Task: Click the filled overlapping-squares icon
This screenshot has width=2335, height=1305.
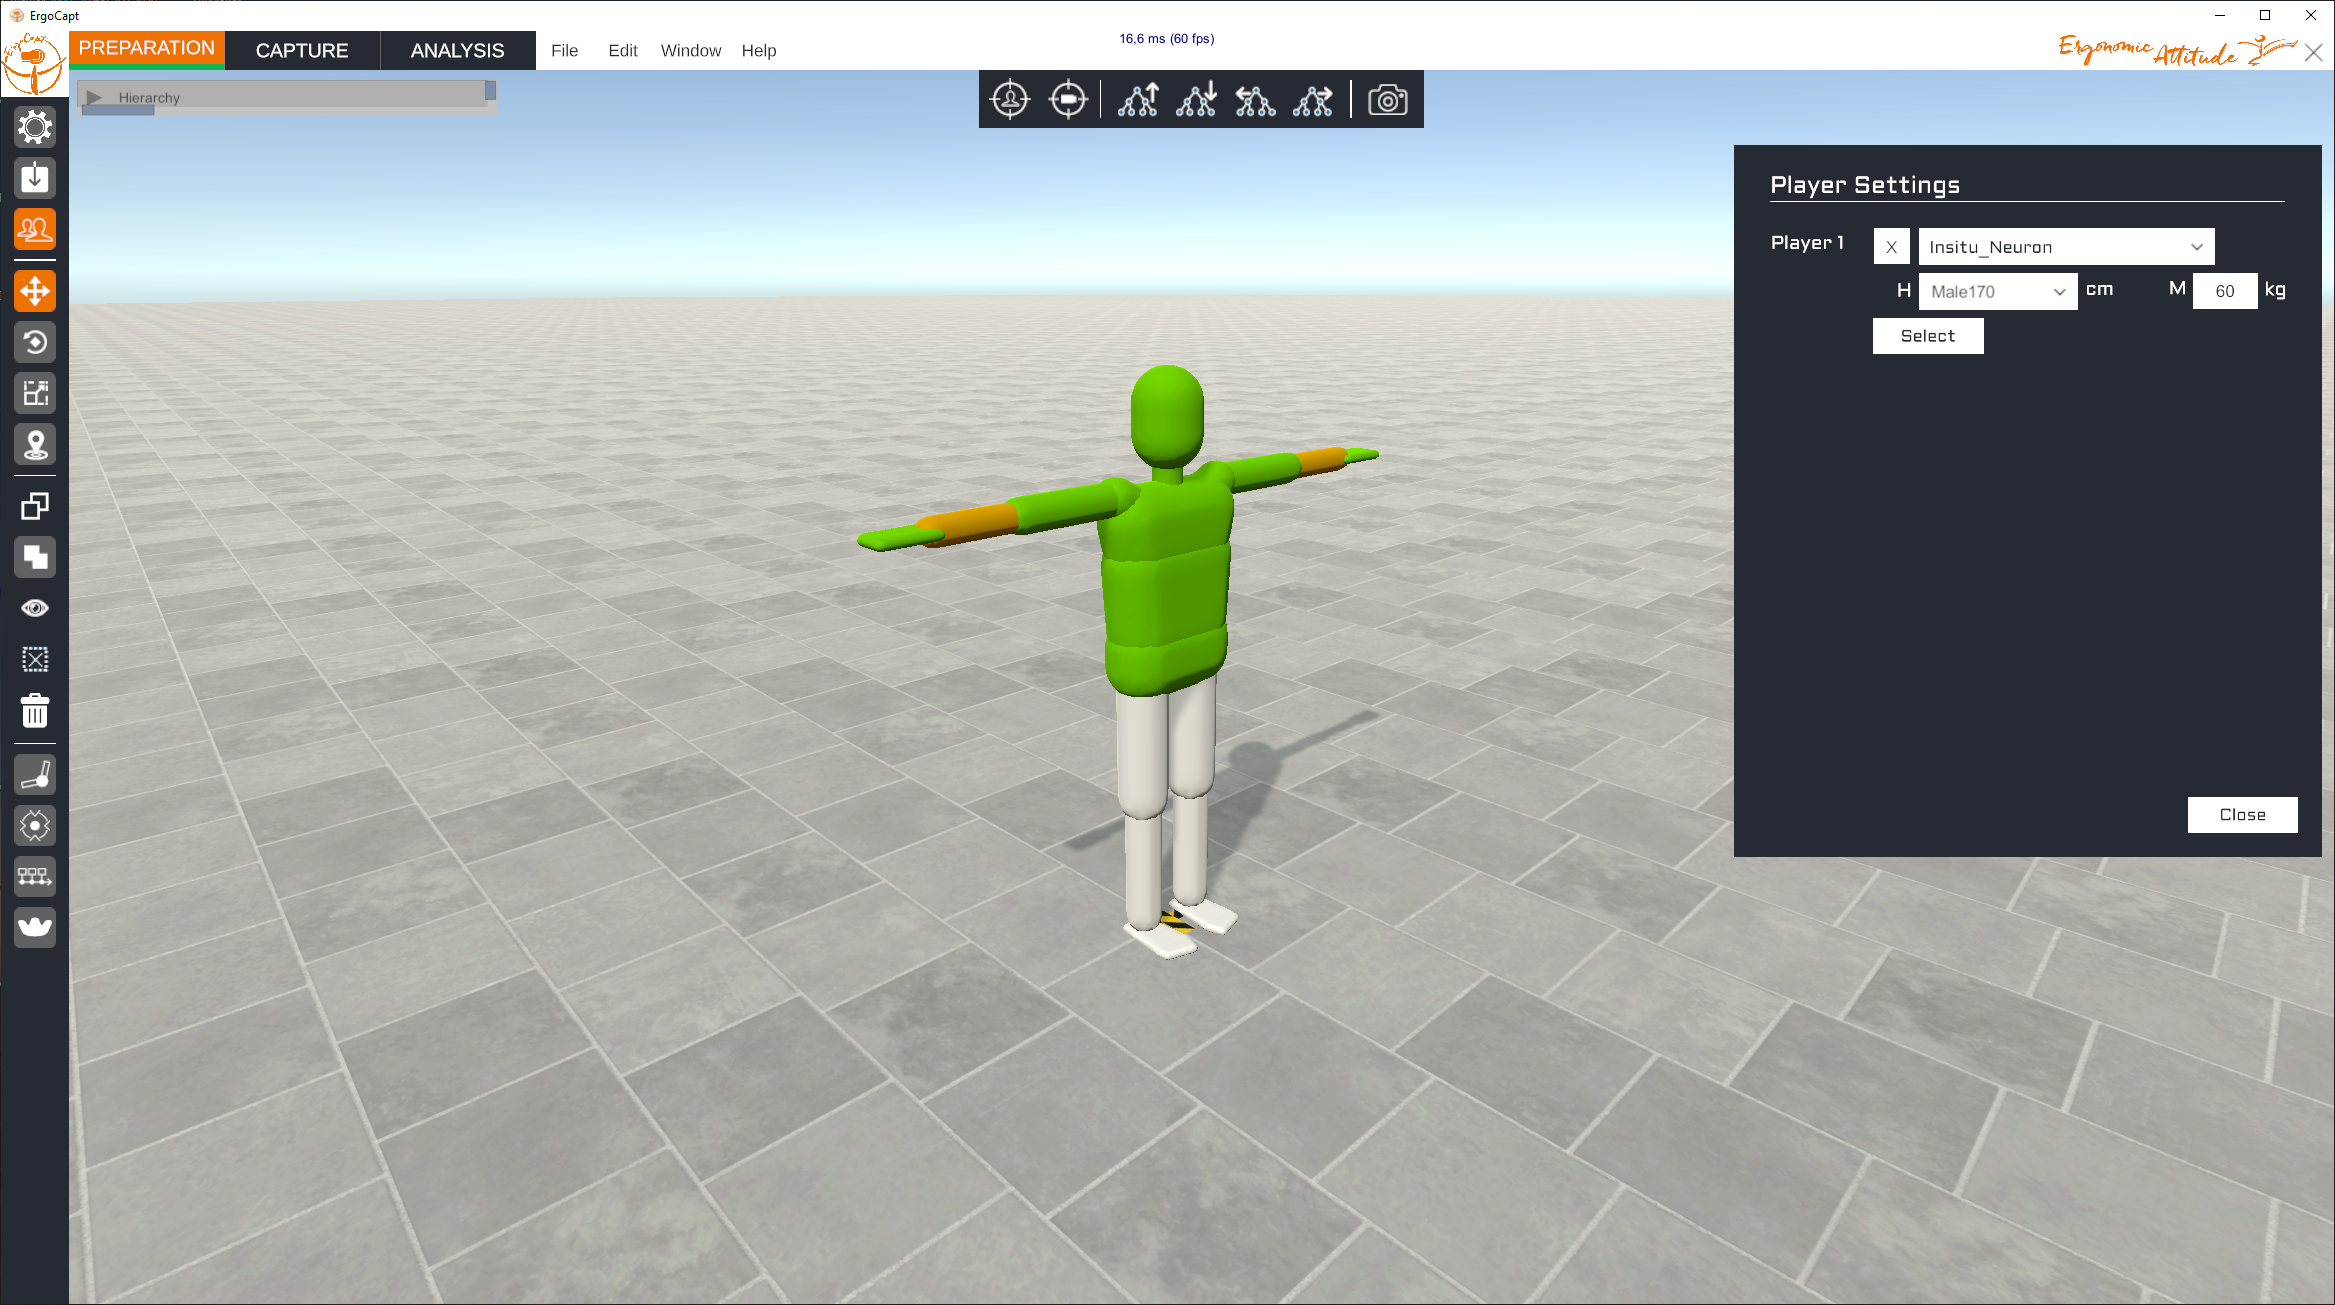Action: [x=35, y=557]
